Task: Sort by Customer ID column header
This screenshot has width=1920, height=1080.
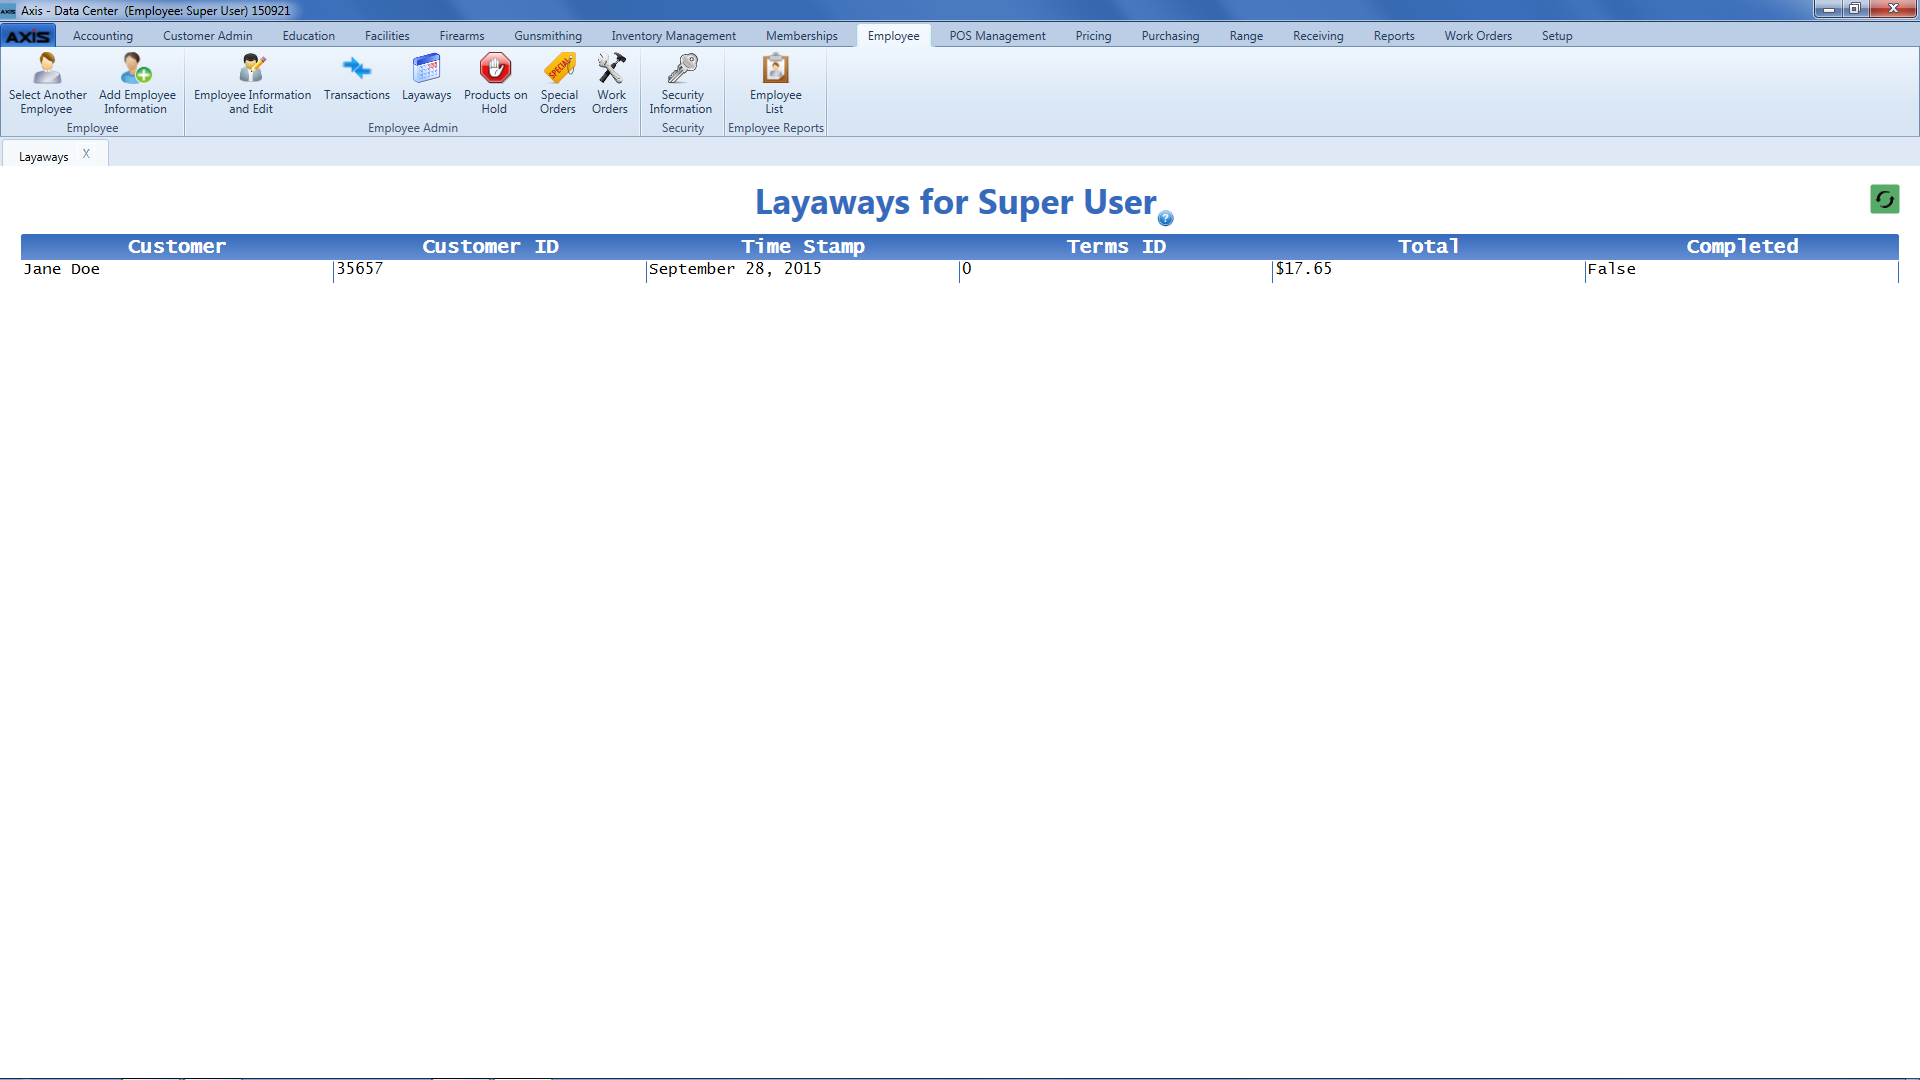Action: coord(490,246)
